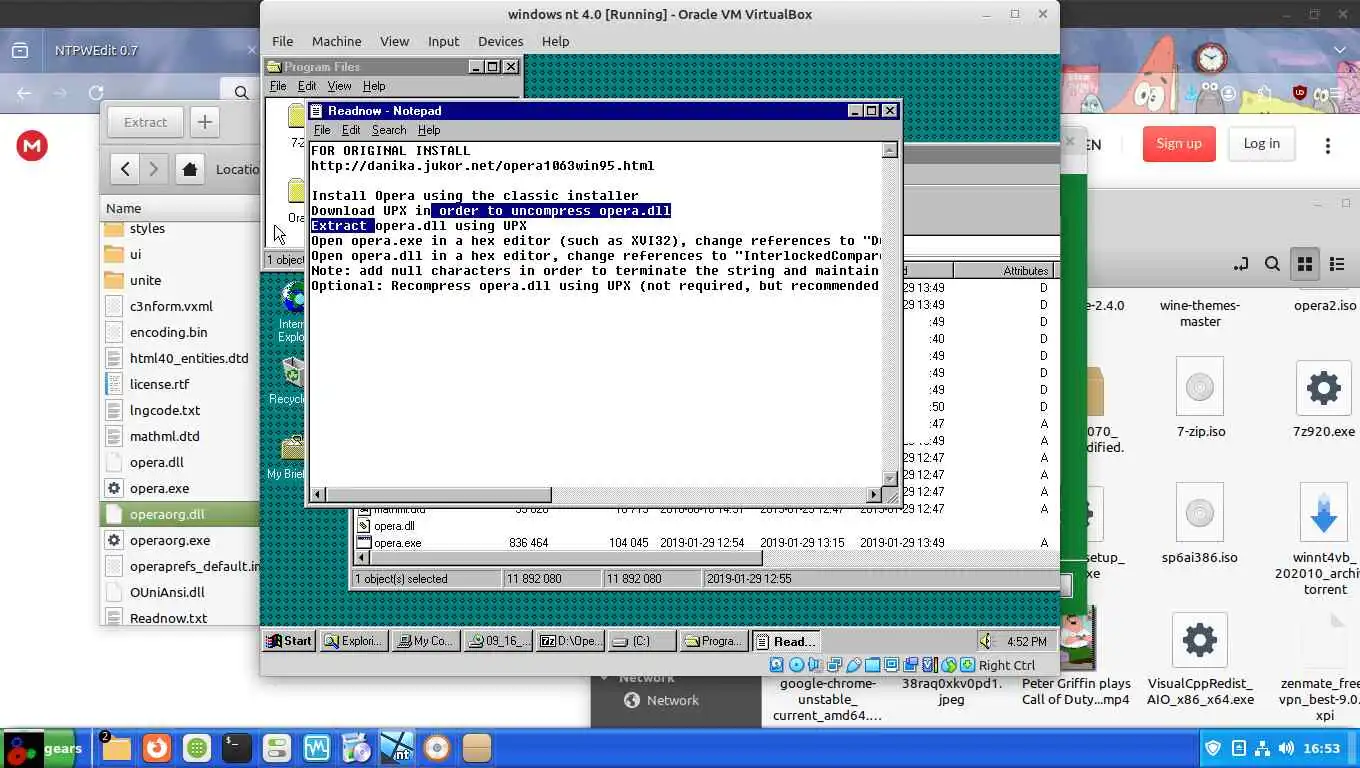Click the VirtualBox green mouse integration icon

click(x=949, y=665)
